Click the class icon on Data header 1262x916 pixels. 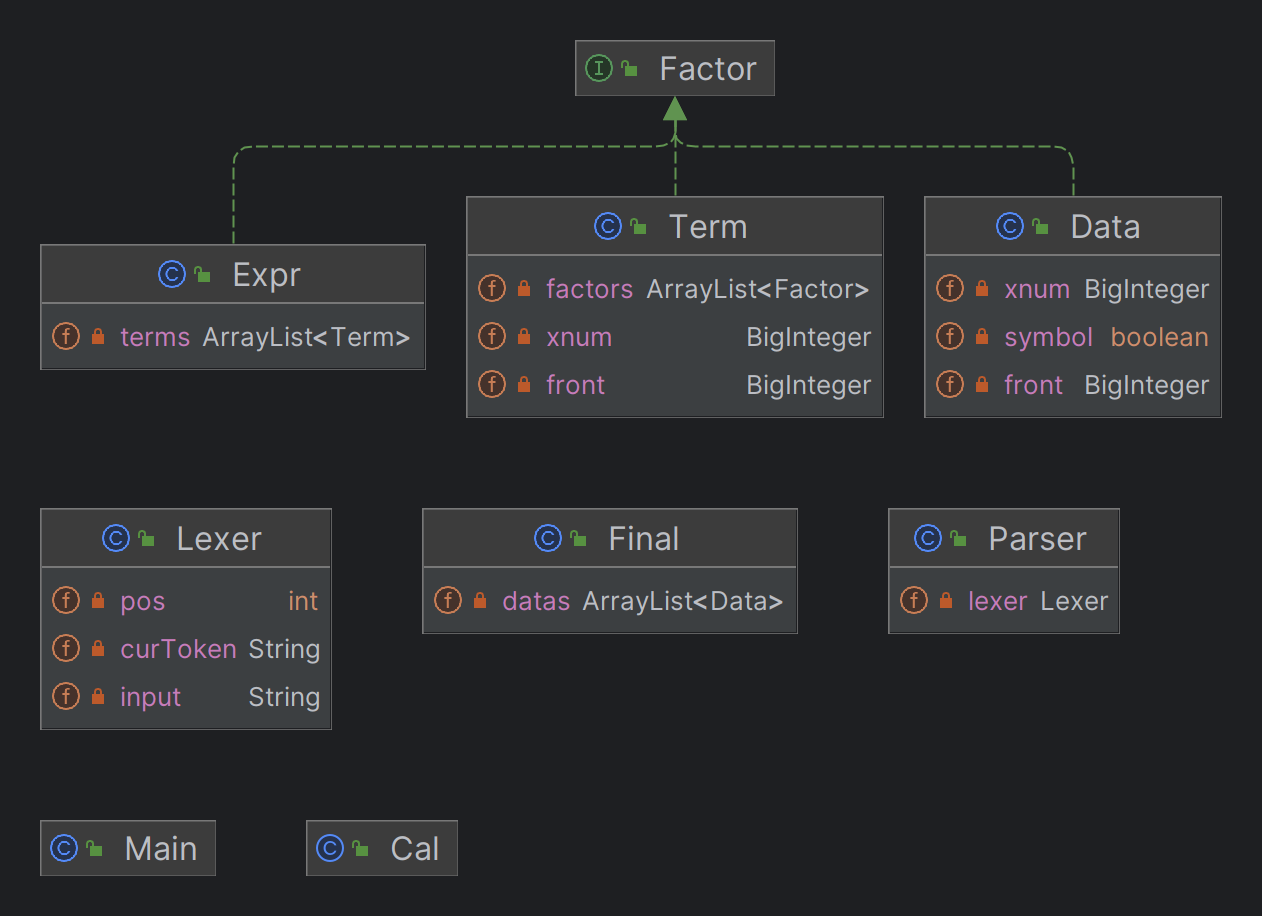pyautogui.click(x=1010, y=226)
